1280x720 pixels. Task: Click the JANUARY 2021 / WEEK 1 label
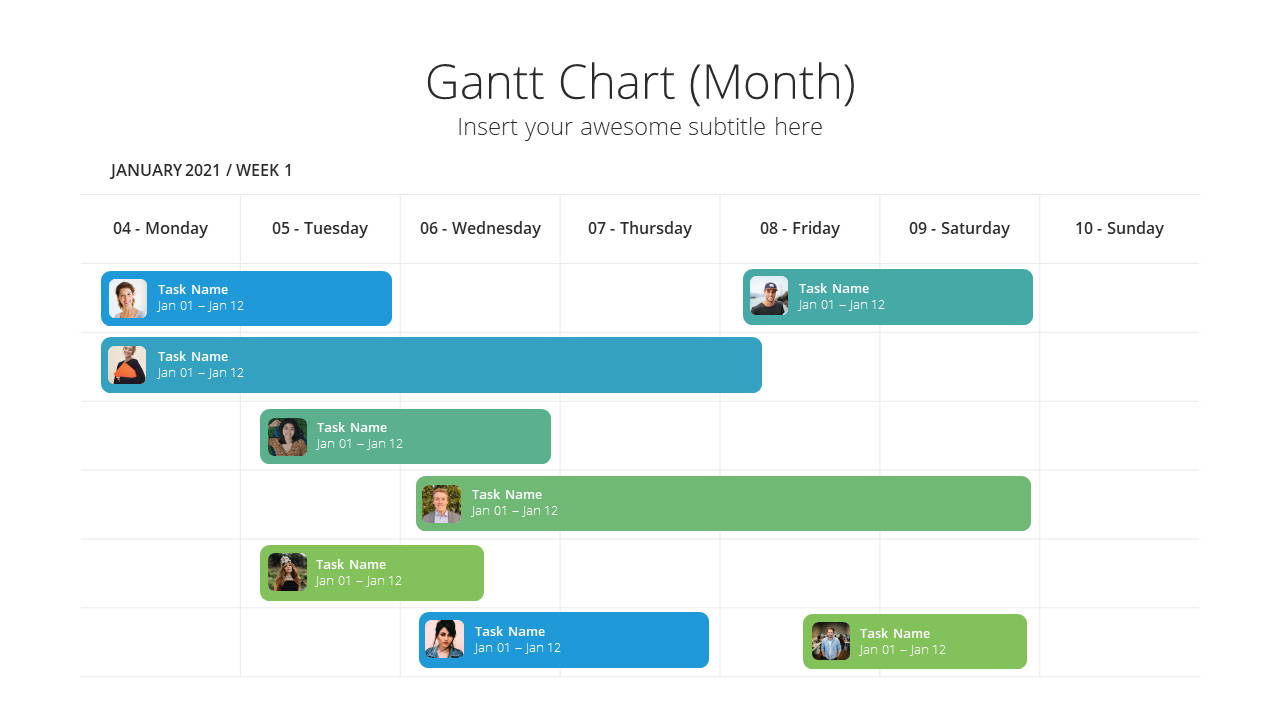pyautogui.click(x=201, y=170)
